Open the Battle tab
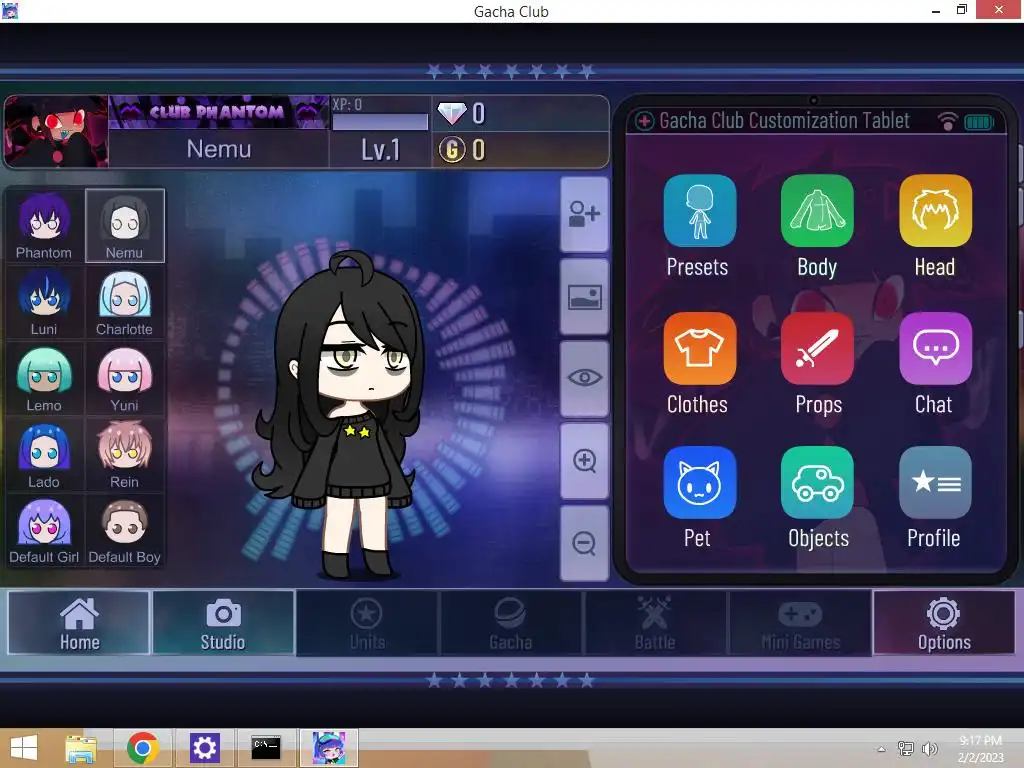The width and height of the screenshot is (1024, 768). (x=655, y=623)
